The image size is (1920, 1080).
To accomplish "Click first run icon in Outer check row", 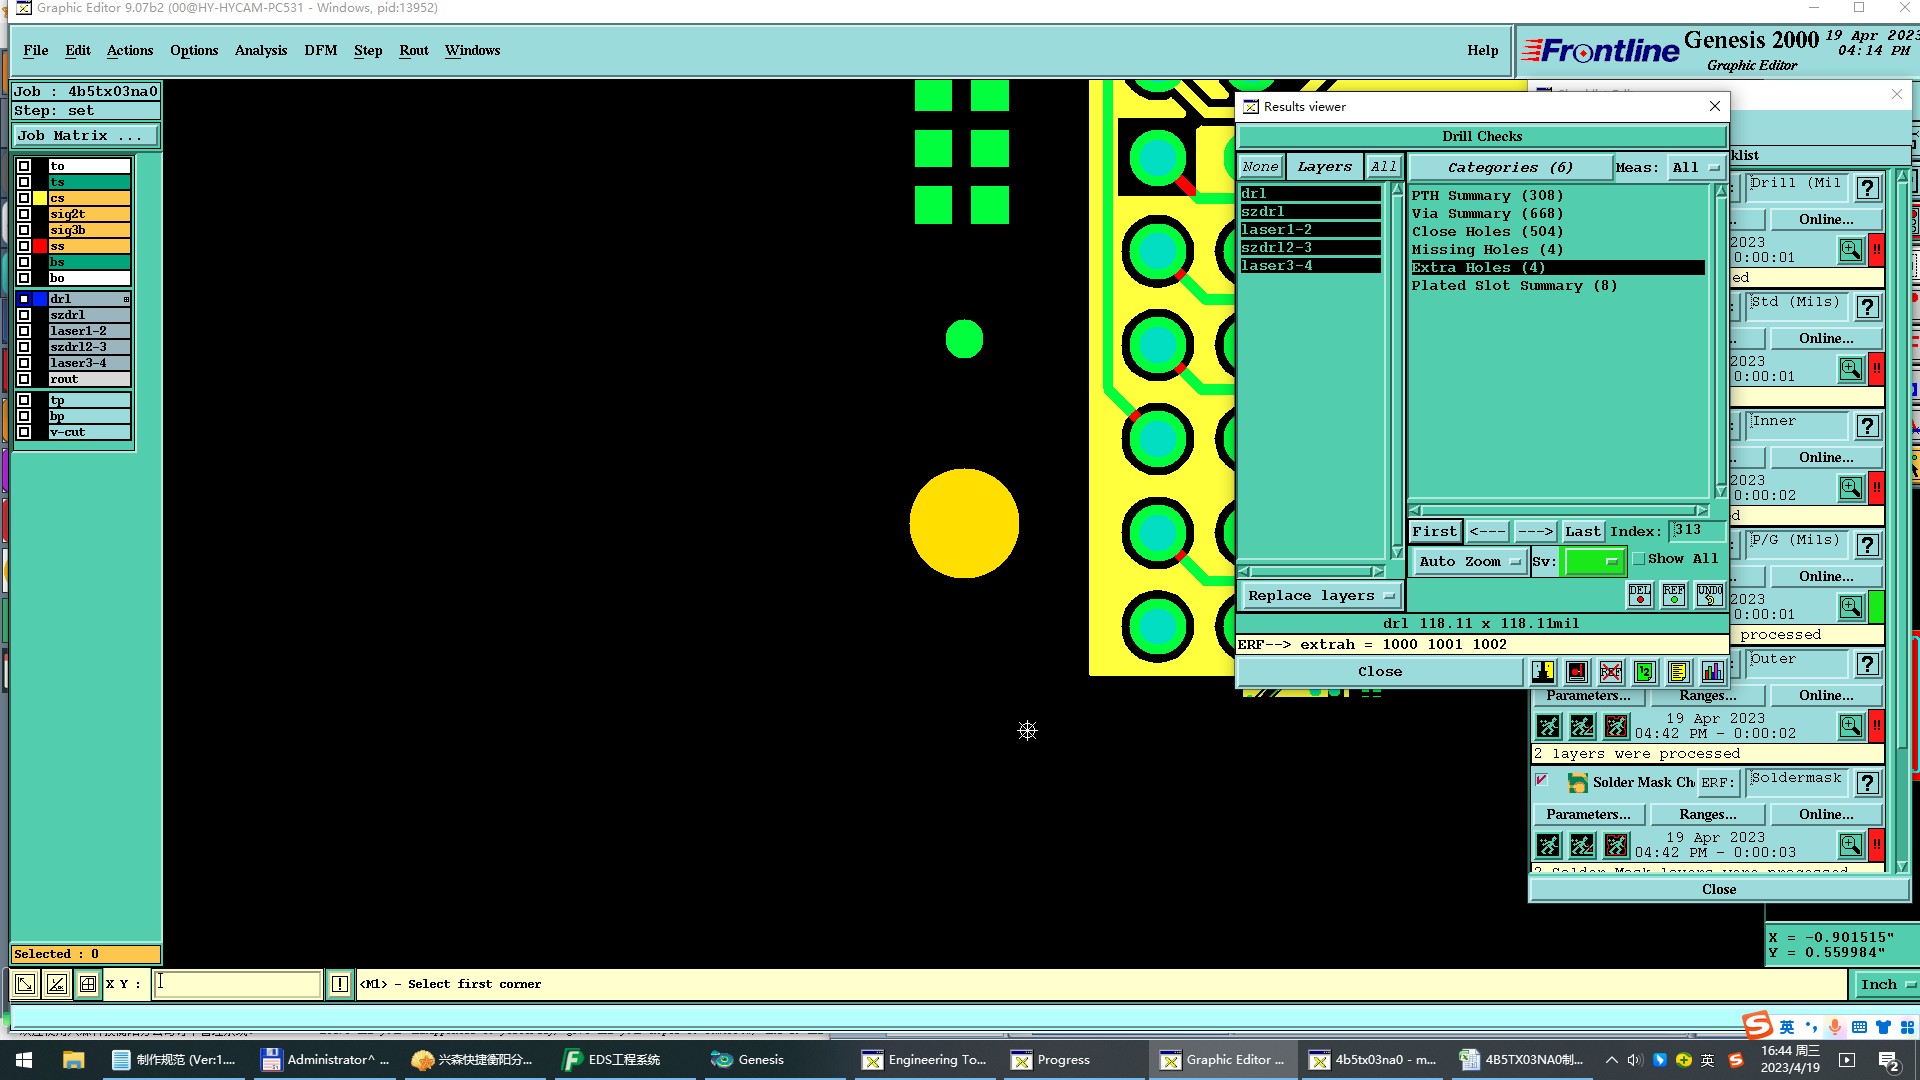I will [x=1548, y=726].
